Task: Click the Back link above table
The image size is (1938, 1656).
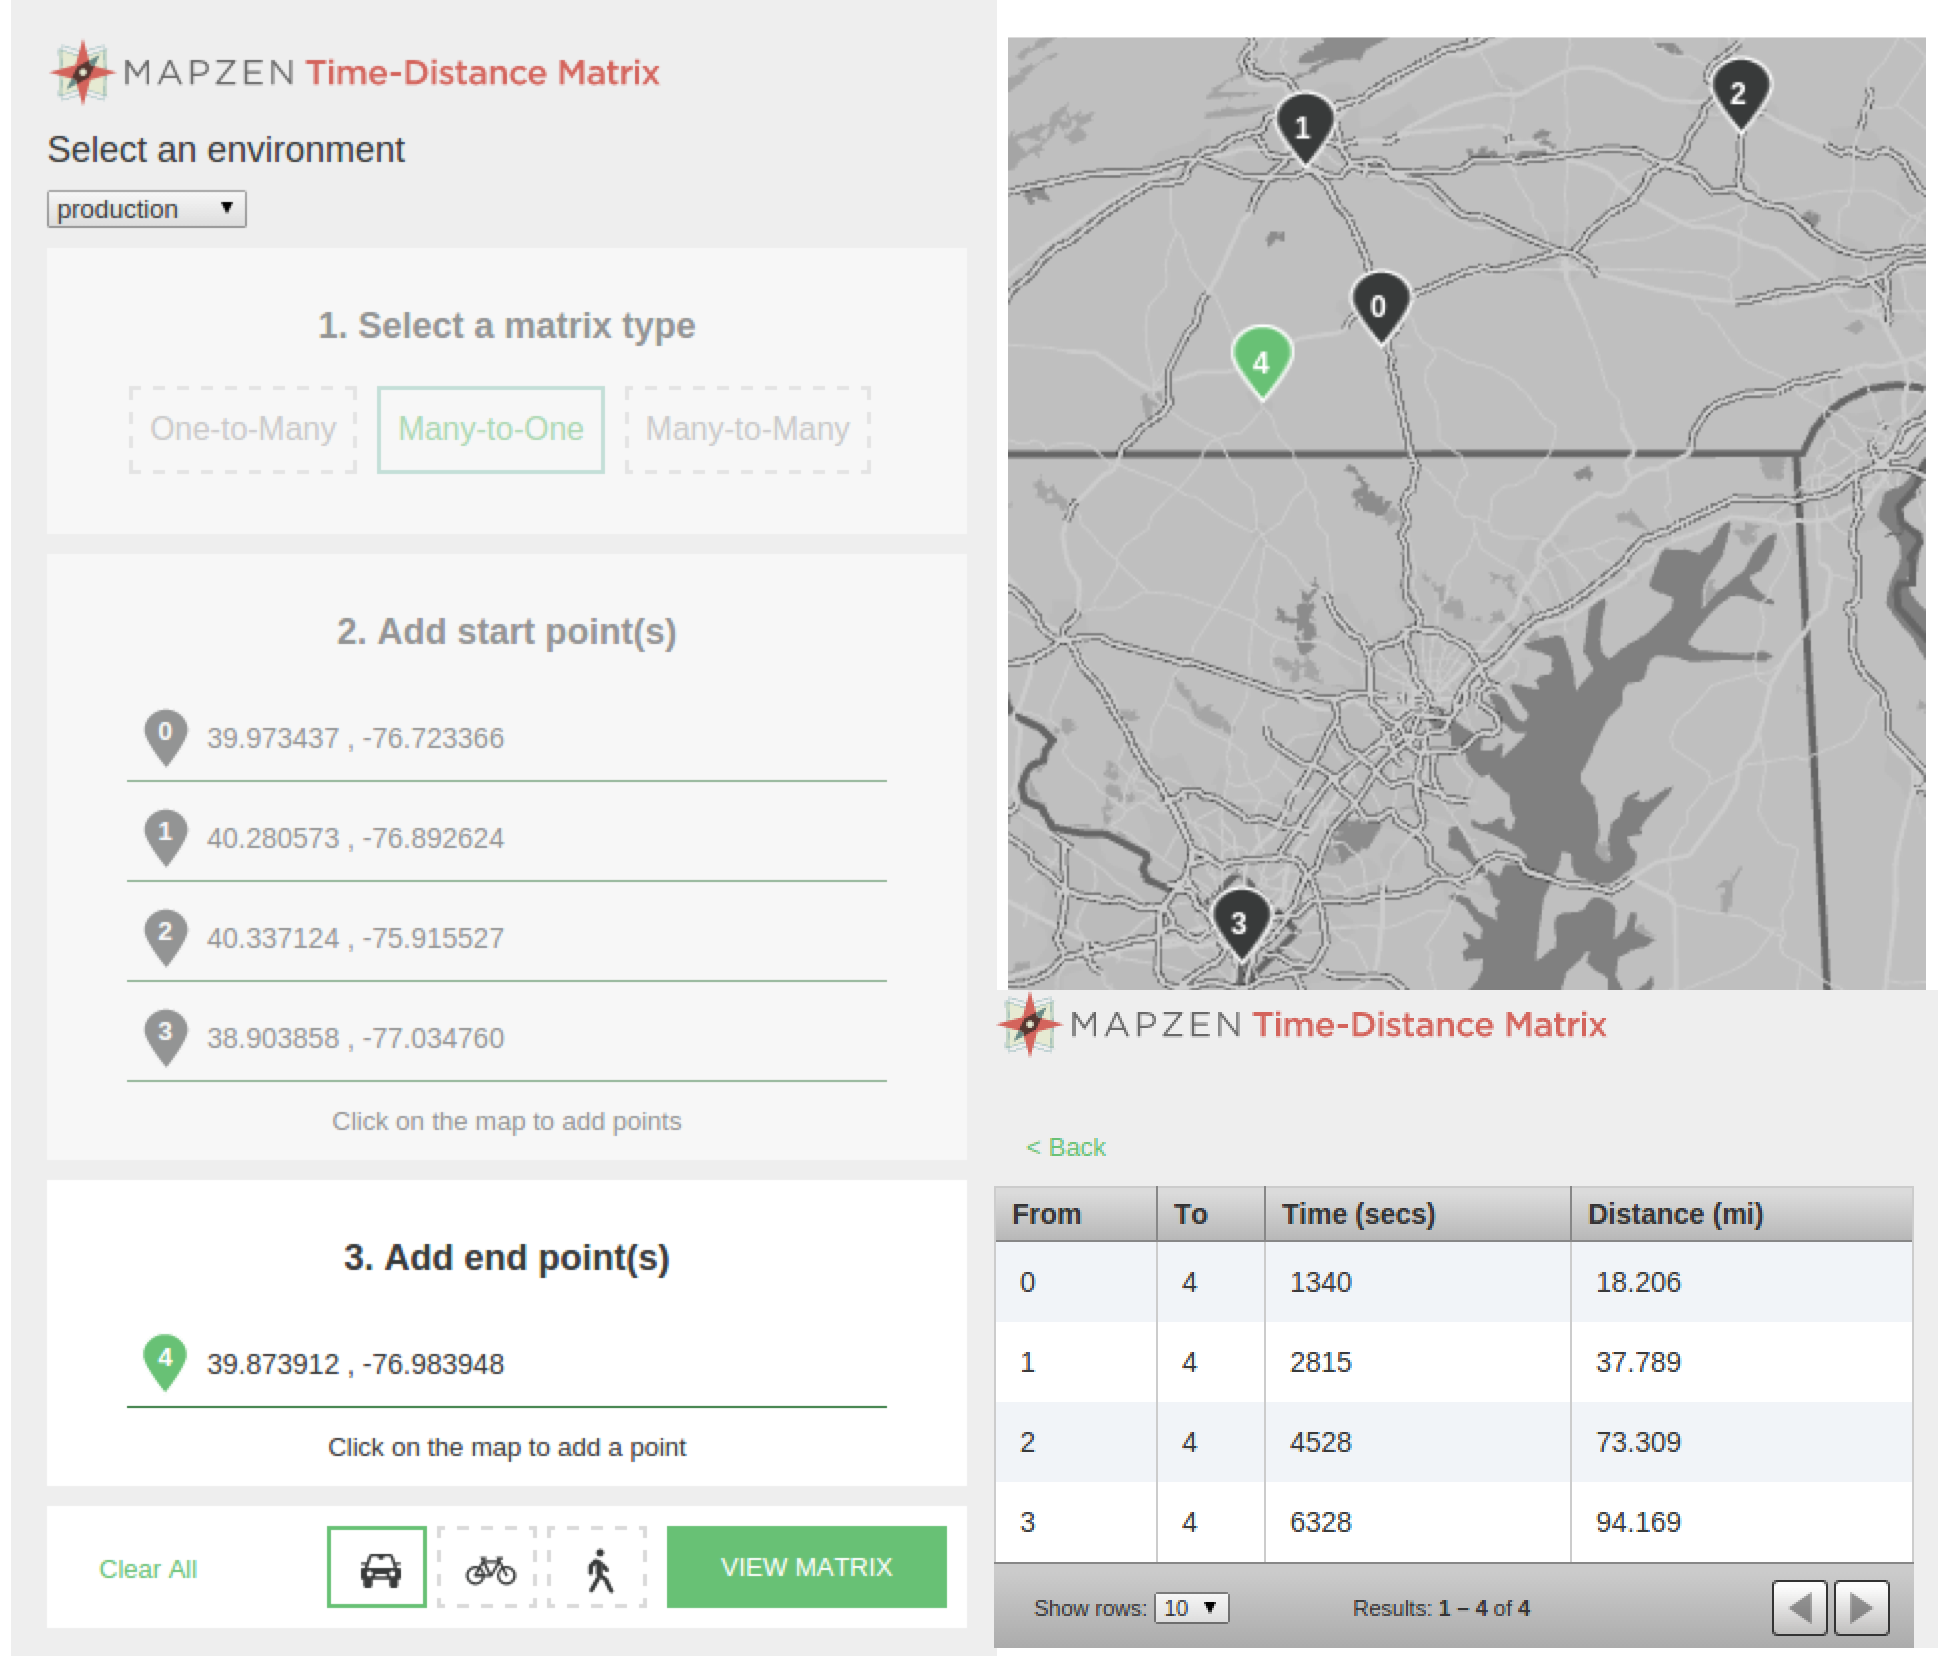Action: [x=1066, y=1147]
